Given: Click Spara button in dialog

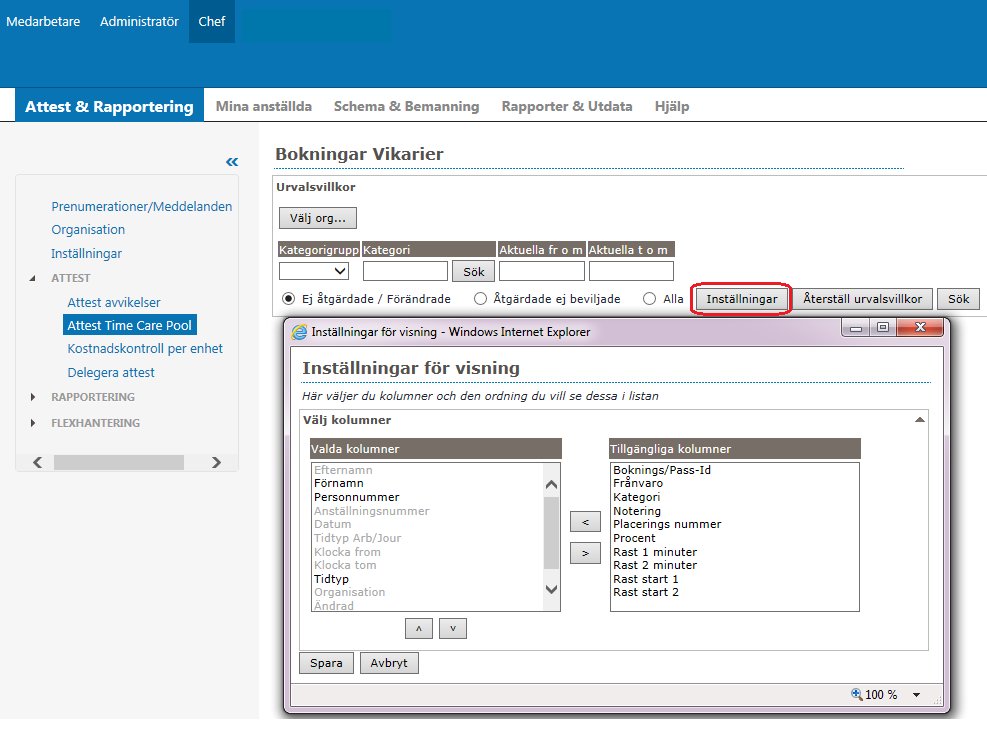Looking at the screenshot, I should [326, 663].
